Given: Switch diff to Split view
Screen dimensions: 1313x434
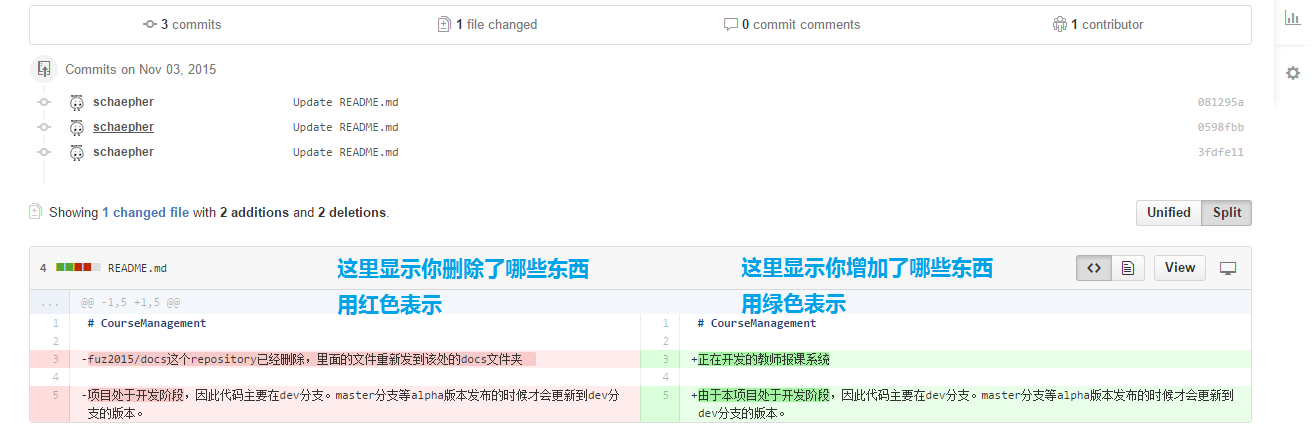Looking at the screenshot, I should [1227, 213].
